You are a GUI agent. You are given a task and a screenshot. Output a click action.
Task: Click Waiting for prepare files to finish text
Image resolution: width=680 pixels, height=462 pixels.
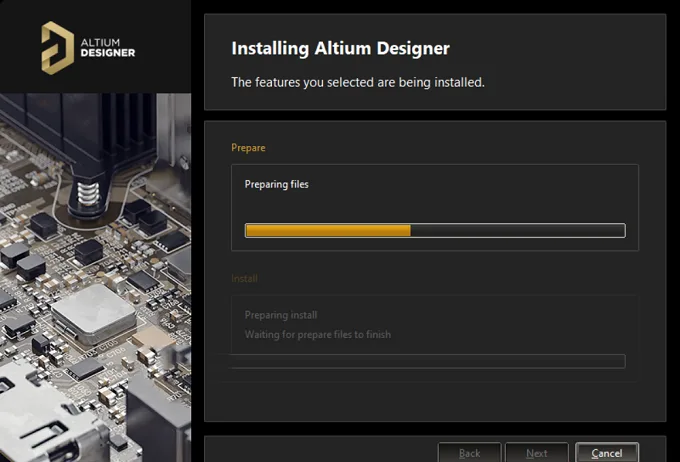coord(318,334)
